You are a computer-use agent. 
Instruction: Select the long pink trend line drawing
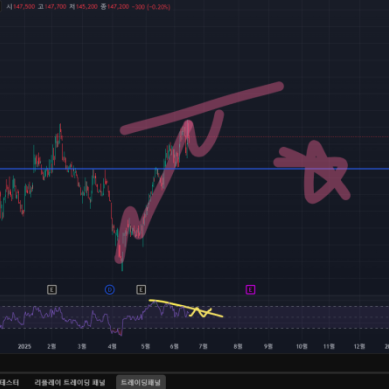point(202,108)
